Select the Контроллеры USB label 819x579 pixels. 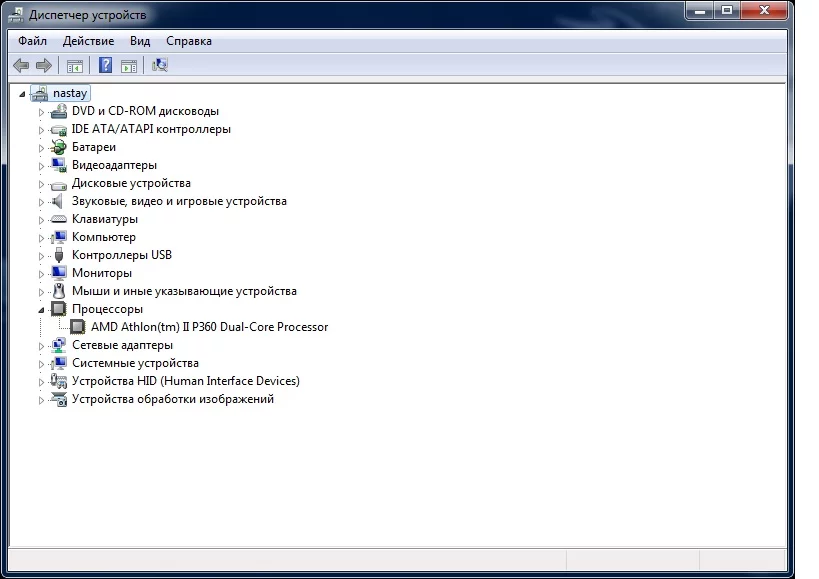click(122, 255)
